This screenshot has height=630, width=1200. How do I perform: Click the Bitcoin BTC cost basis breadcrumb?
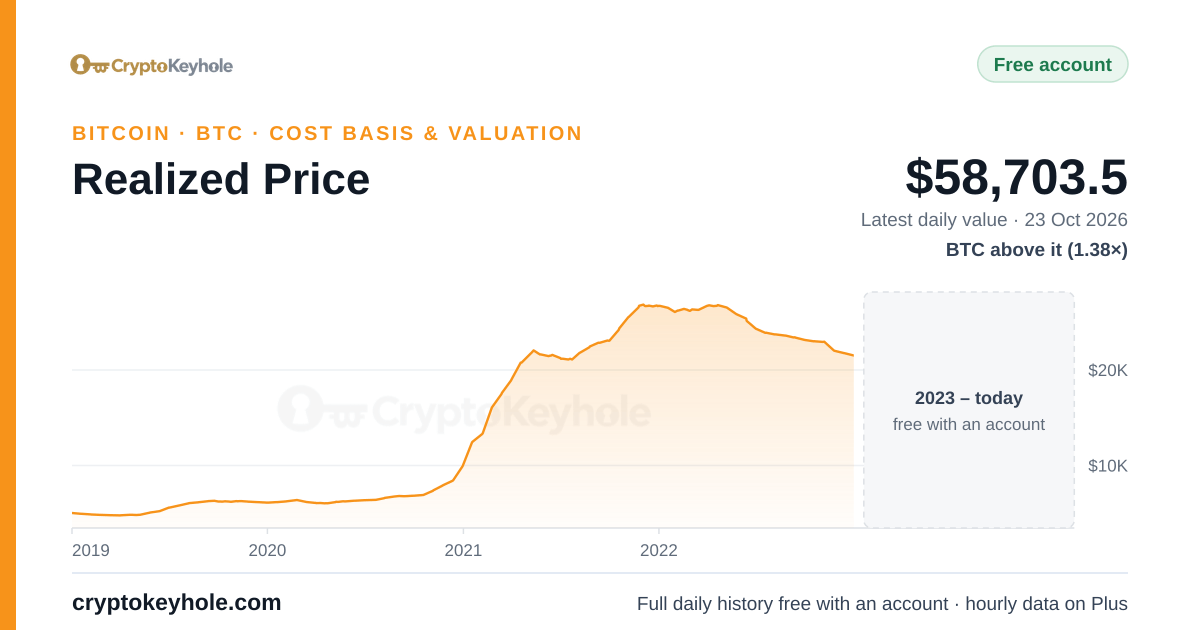(x=327, y=133)
